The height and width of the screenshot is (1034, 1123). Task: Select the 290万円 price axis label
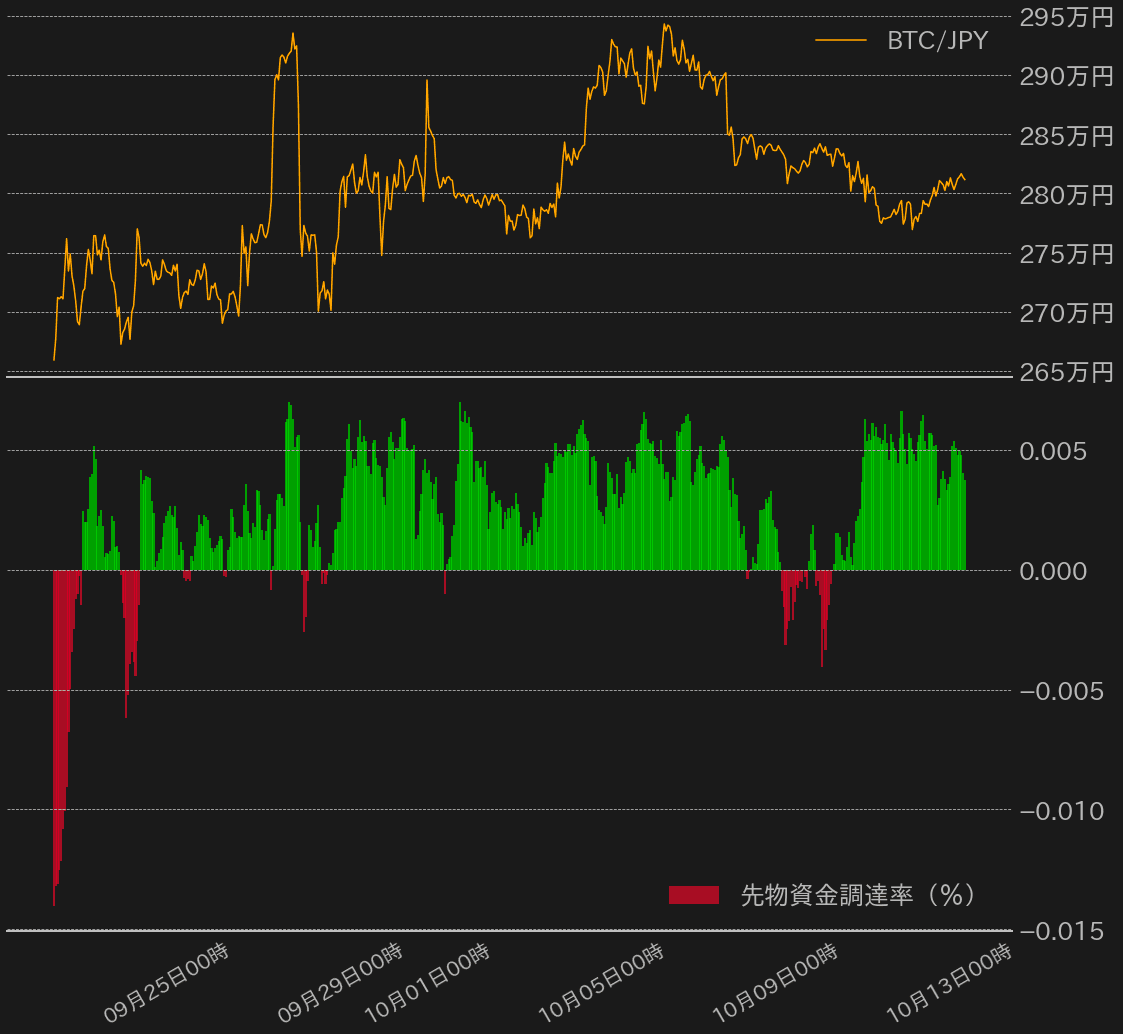[x=1066, y=76]
